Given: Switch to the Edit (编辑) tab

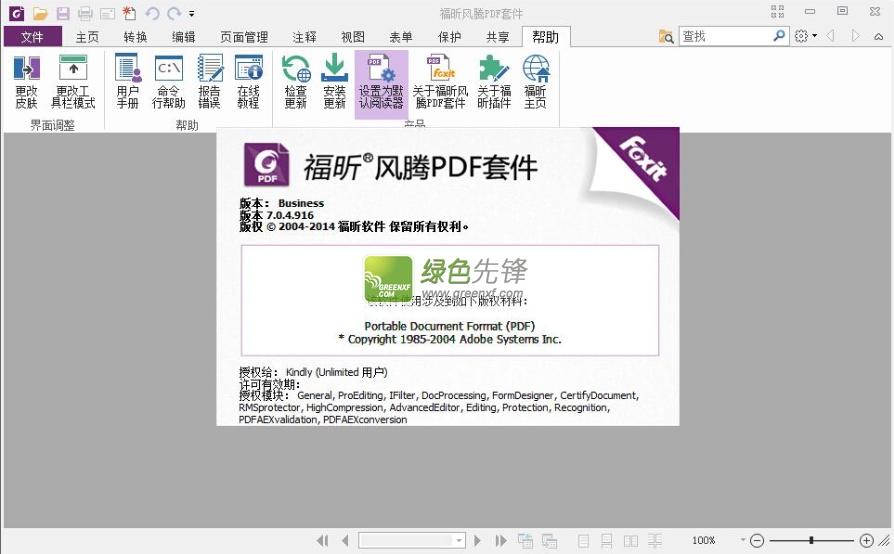Looking at the screenshot, I should pos(184,37).
